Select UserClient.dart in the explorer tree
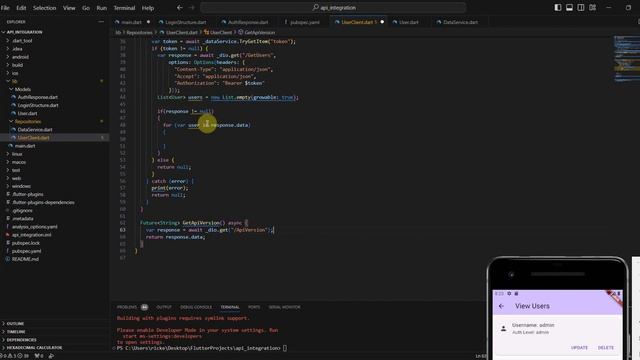The image size is (640, 360). pyautogui.click(x=33, y=138)
